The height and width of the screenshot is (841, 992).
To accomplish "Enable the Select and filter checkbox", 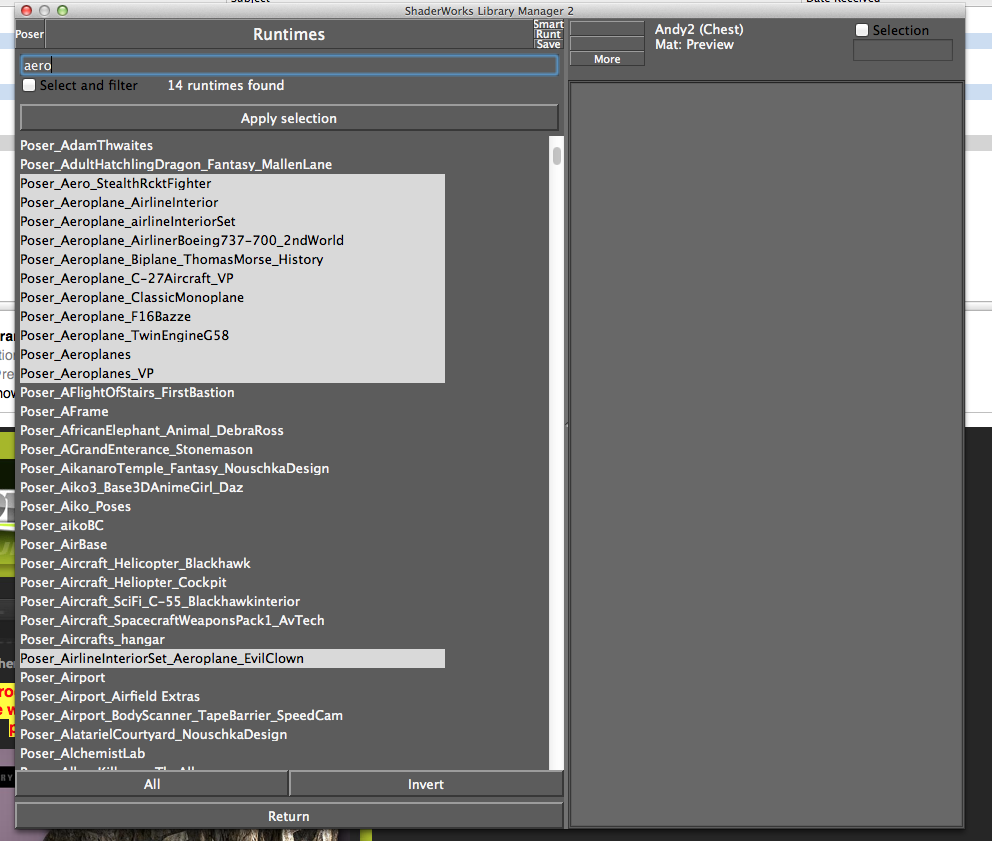I will click(x=29, y=85).
